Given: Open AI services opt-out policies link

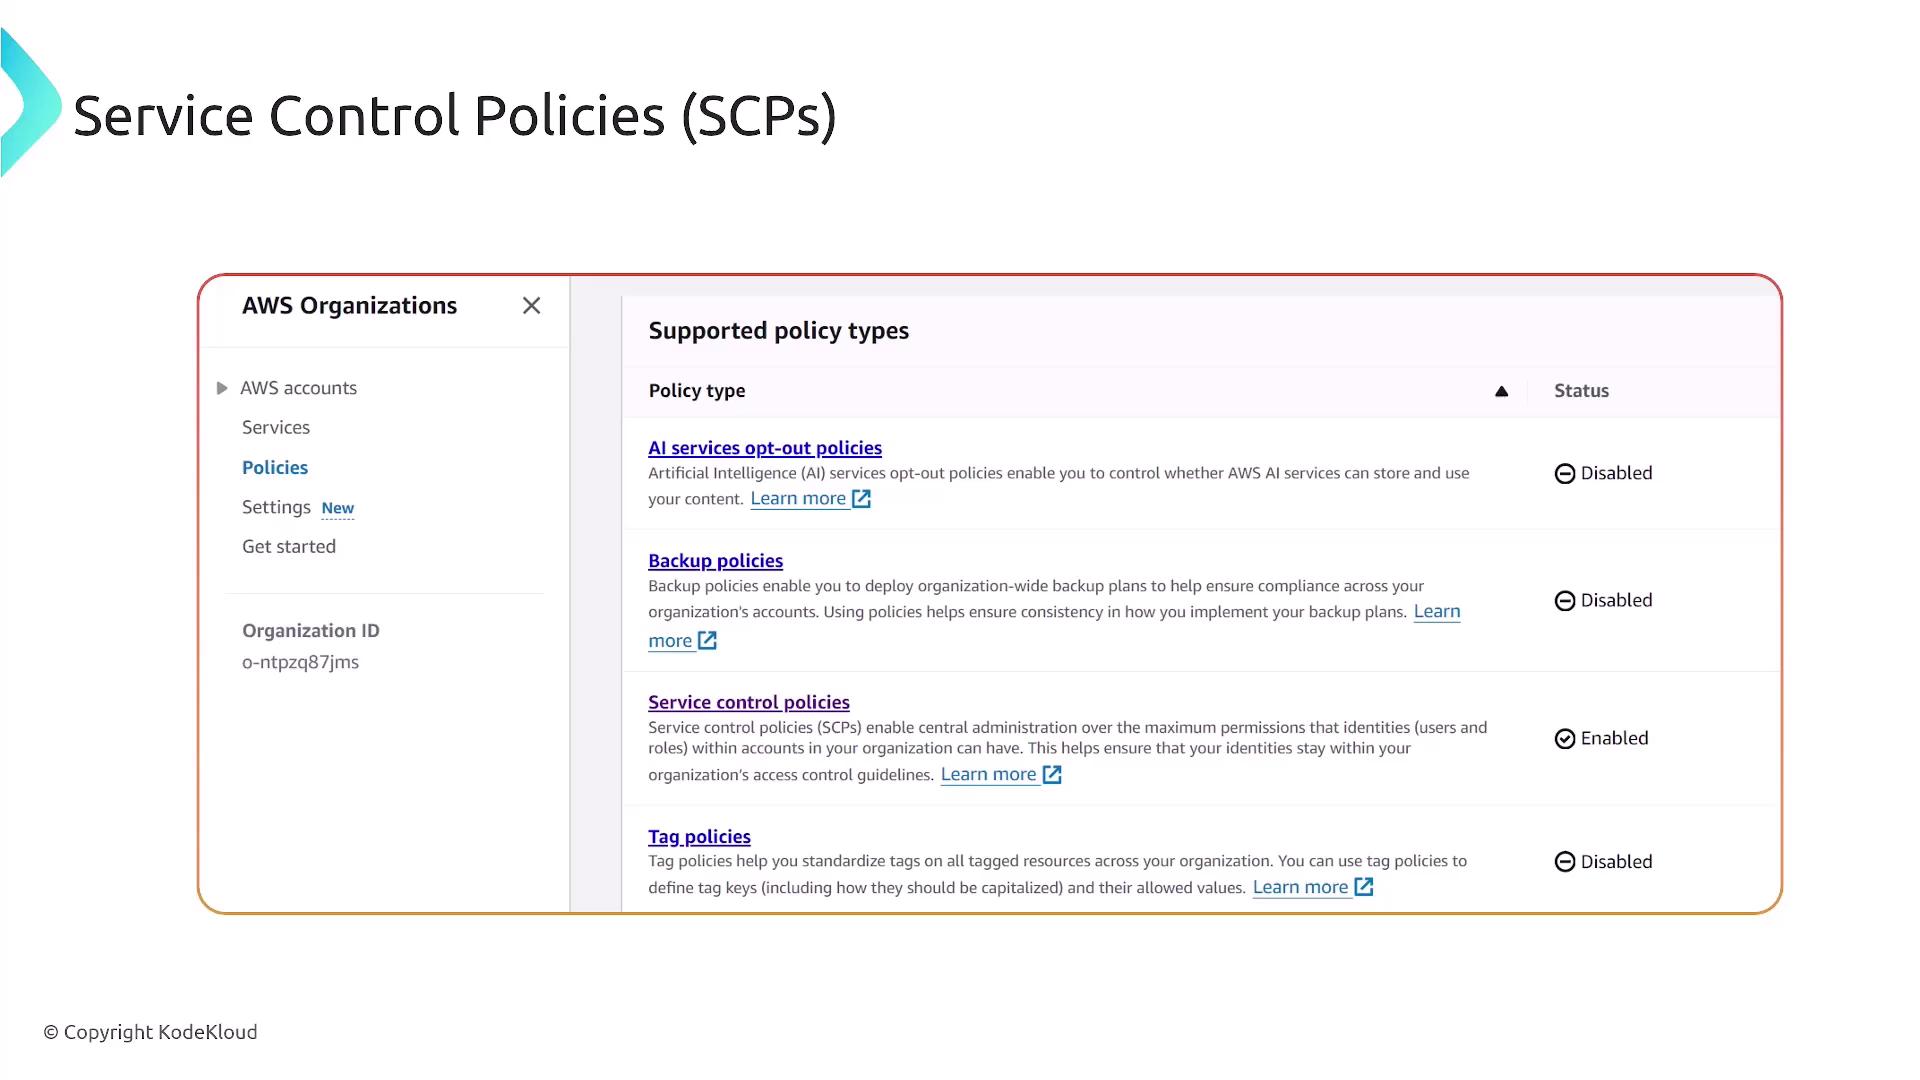Looking at the screenshot, I should [x=765, y=448].
